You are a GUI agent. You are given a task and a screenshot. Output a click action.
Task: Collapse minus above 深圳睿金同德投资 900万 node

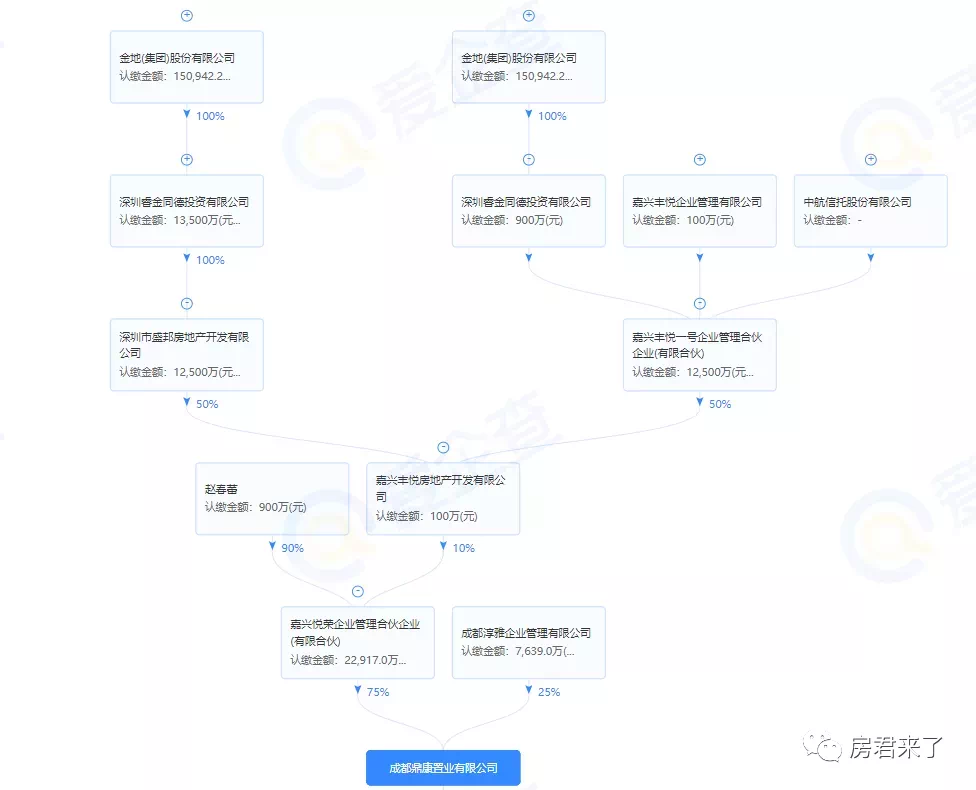click(528, 159)
